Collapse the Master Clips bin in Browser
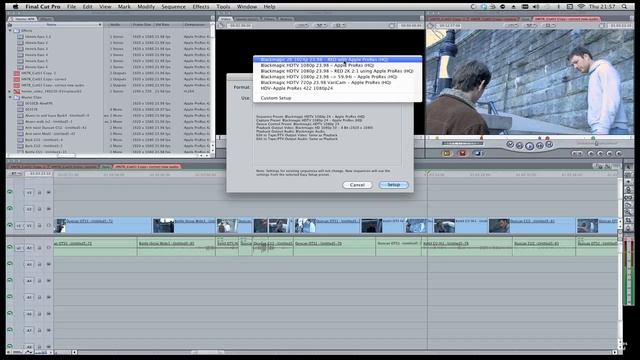The height and width of the screenshot is (360, 640). [x=10, y=98]
